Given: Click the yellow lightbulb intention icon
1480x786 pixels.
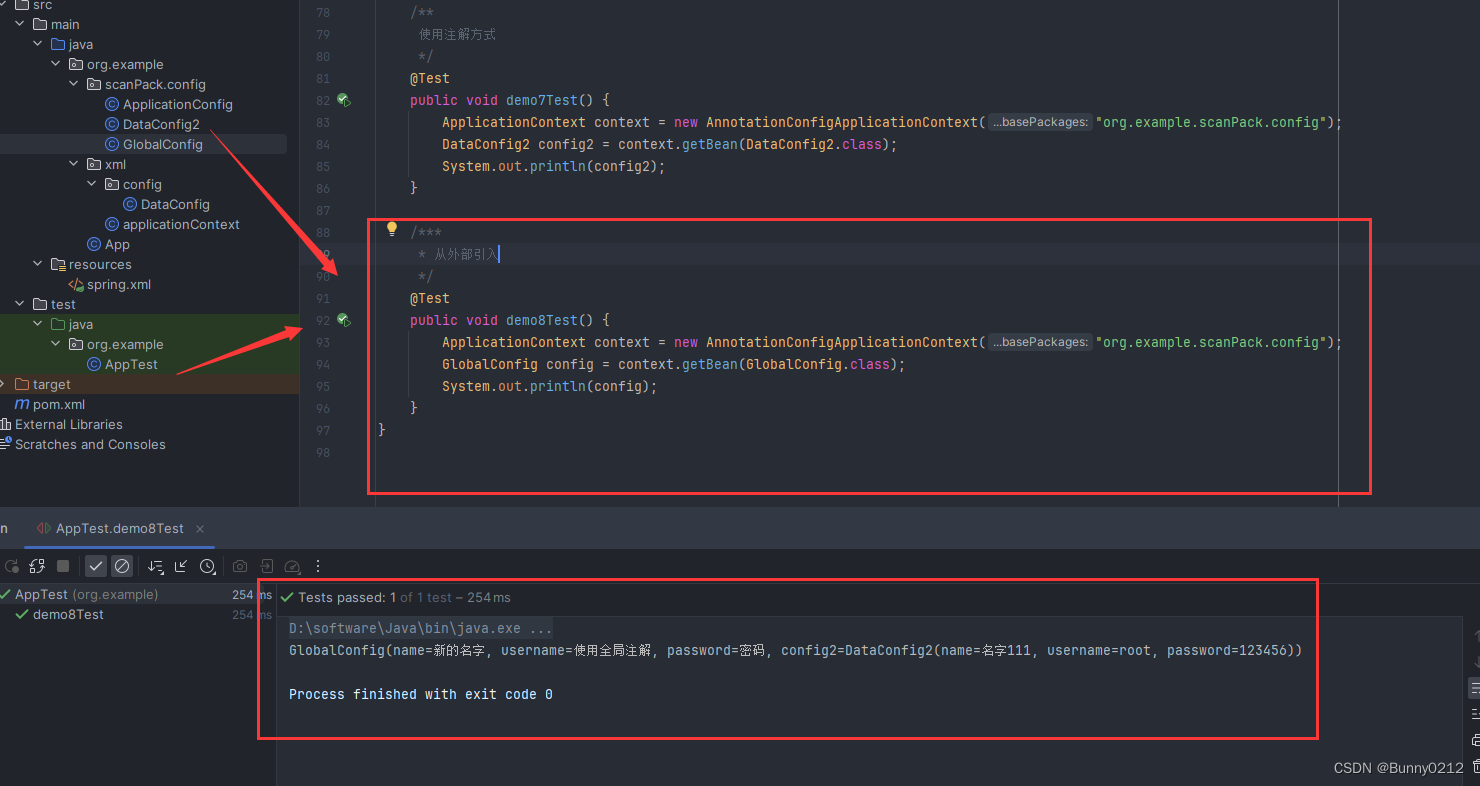Looking at the screenshot, I should 392,230.
